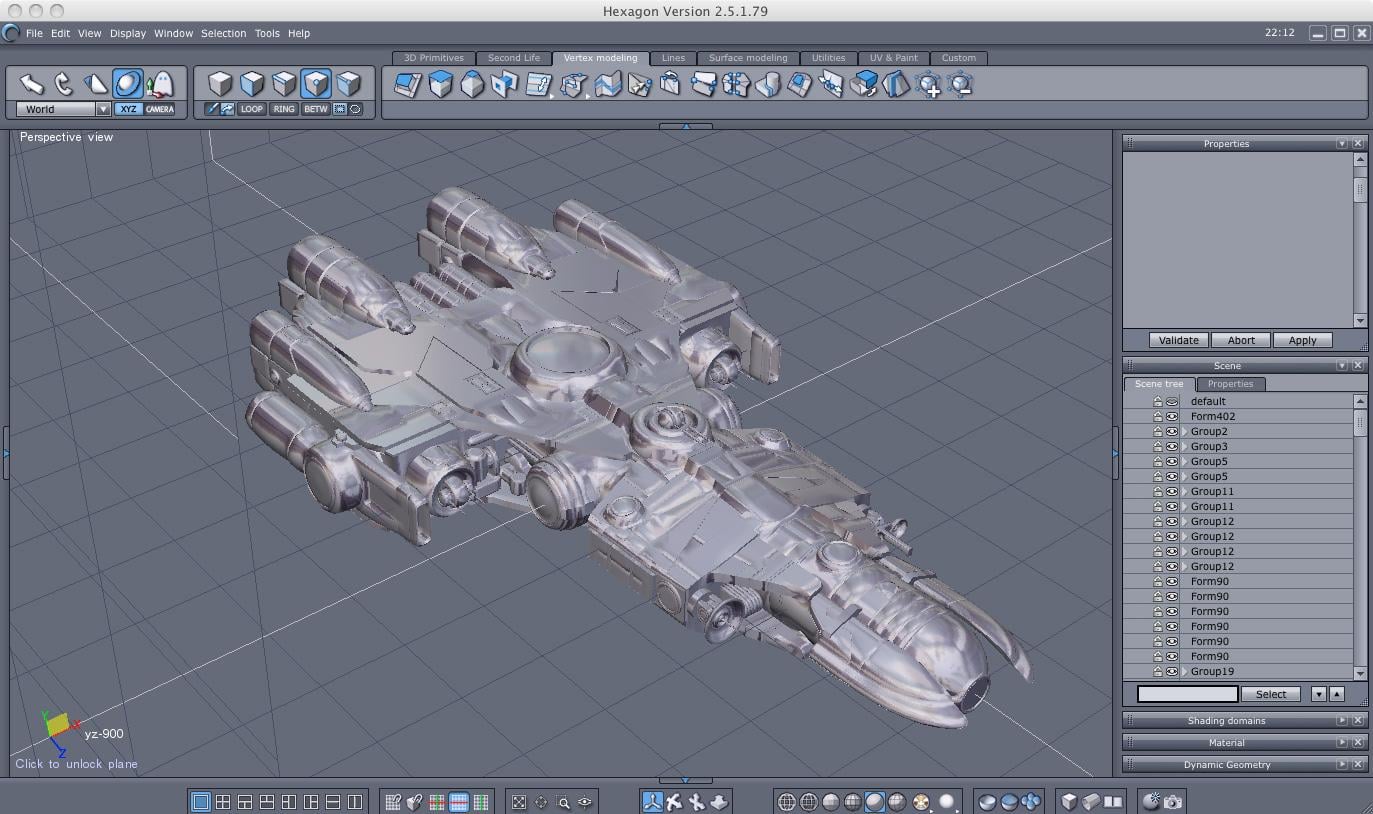Expand Group3 in the scene tree
The height and width of the screenshot is (814, 1373).
pyautogui.click(x=1185, y=447)
